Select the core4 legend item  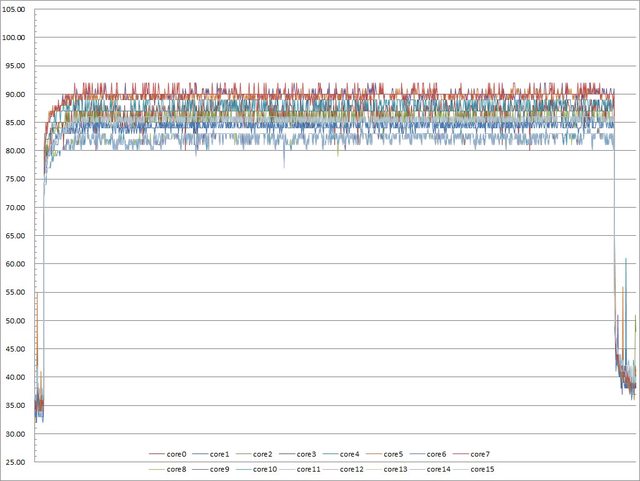[x=353, y=454]
